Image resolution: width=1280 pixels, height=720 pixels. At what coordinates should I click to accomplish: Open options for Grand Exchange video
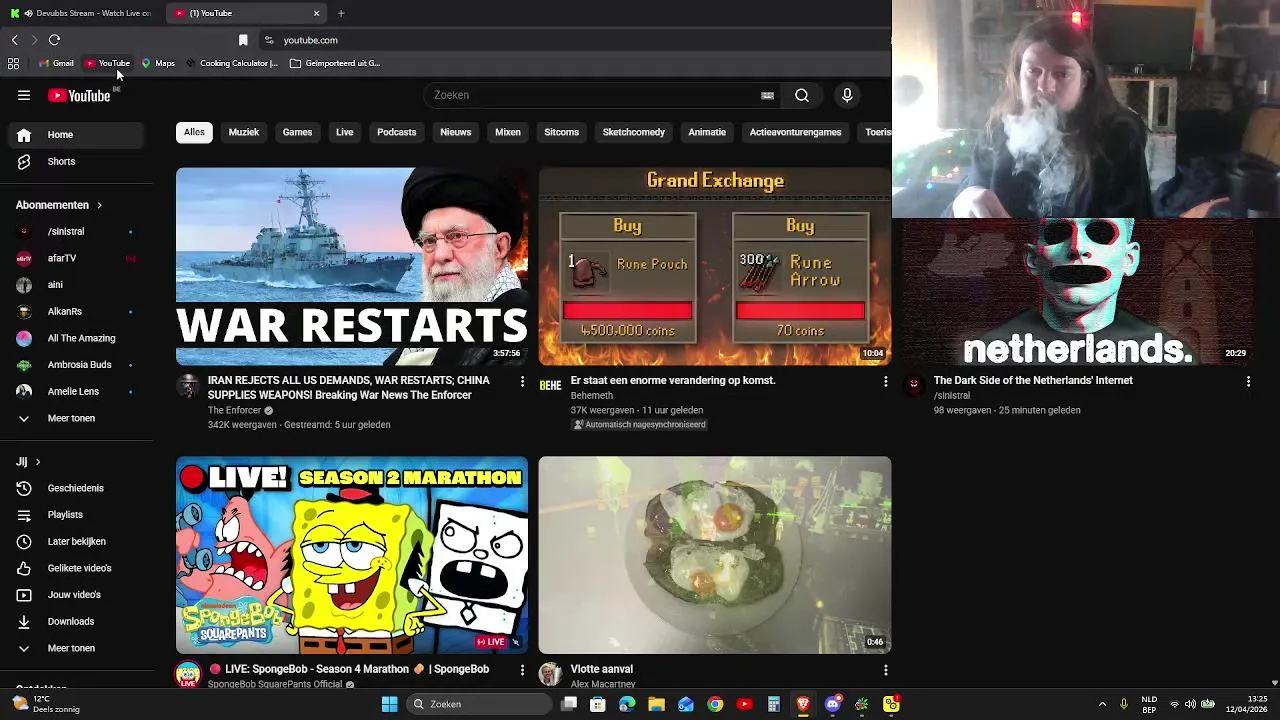click(x=885, y=381)
